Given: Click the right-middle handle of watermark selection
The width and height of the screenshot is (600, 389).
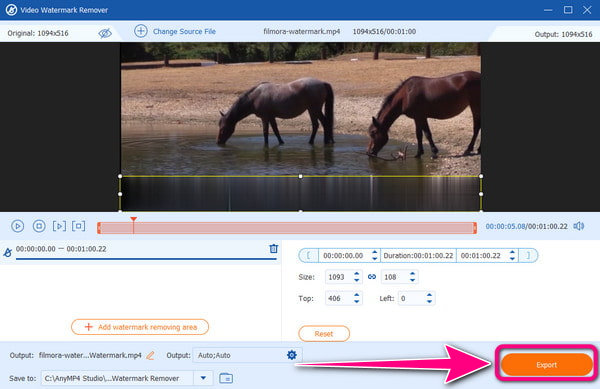Looking at the screenshot, I should point(481,194).
